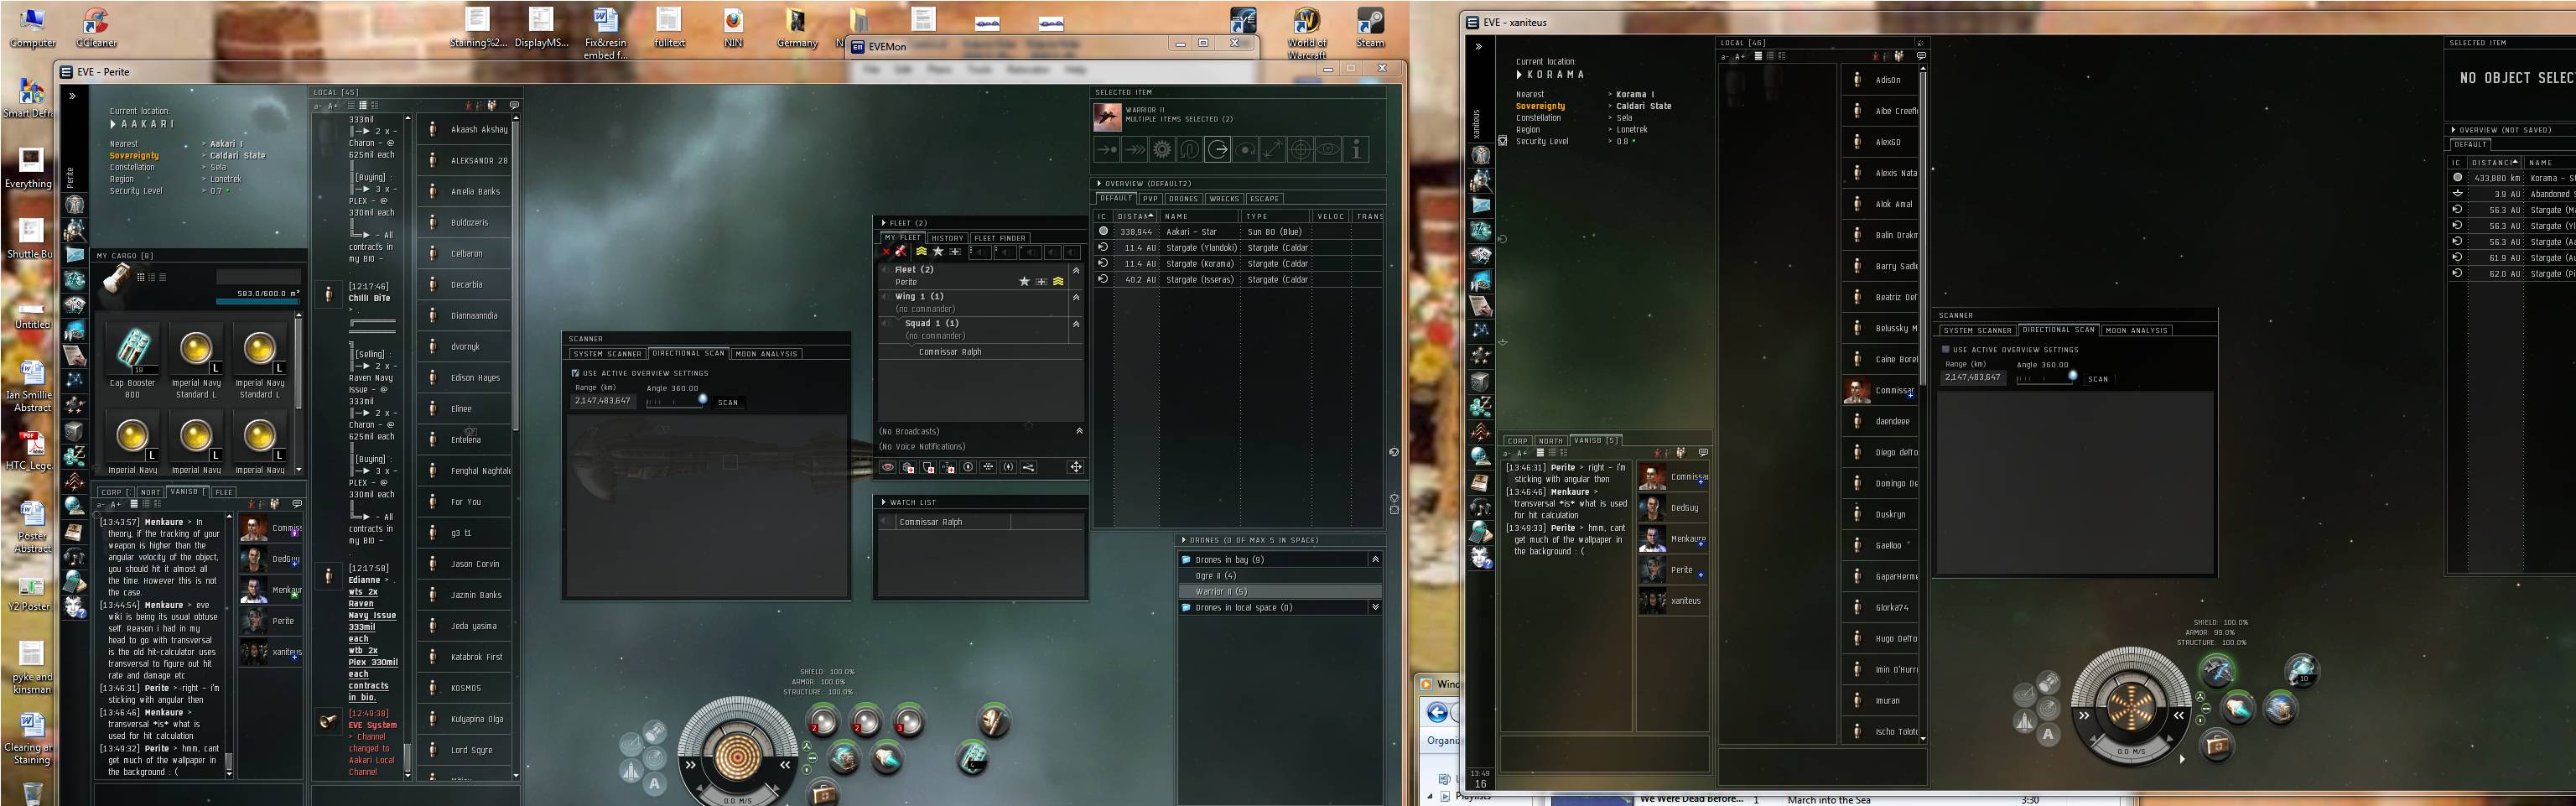The image size is (2576, 806).
Task: Select Stargate (Isseras) overview row
Action: point(1238,280)
